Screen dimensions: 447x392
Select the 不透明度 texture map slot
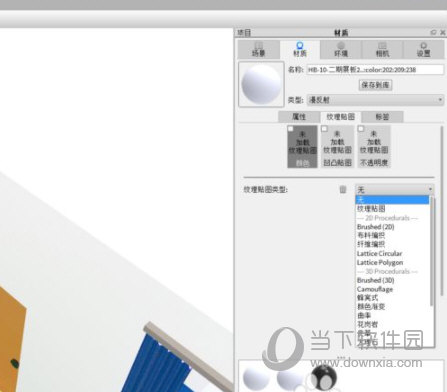pyautogui.click(x=374, y=147)
